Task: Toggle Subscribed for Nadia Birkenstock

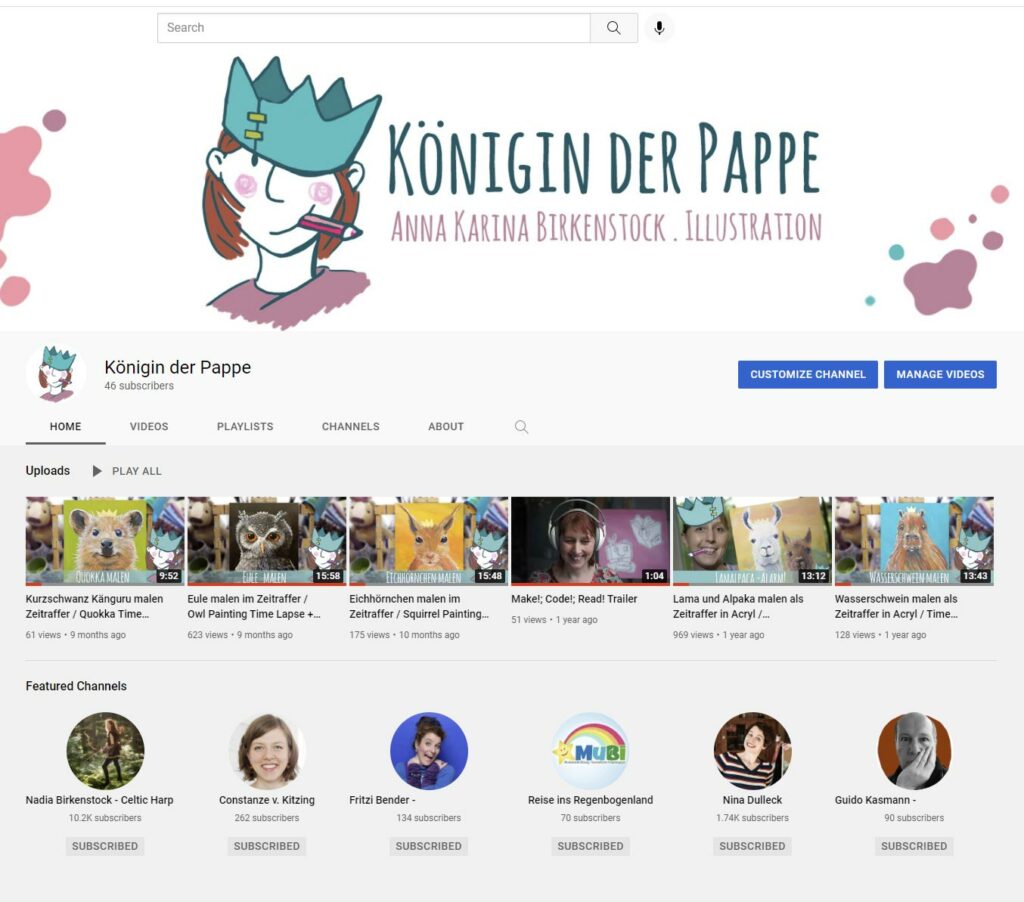Action: [105, 846]
